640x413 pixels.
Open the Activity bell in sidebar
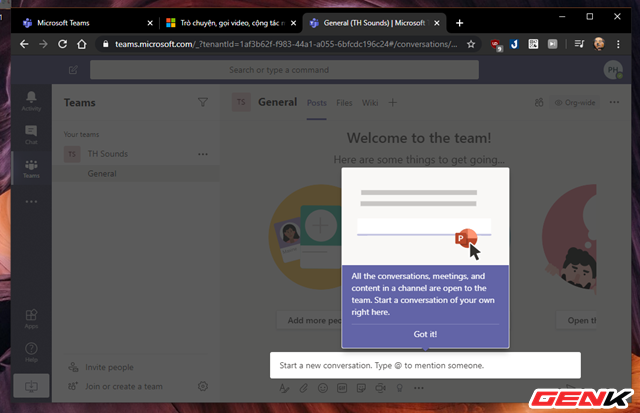point(31,100)
